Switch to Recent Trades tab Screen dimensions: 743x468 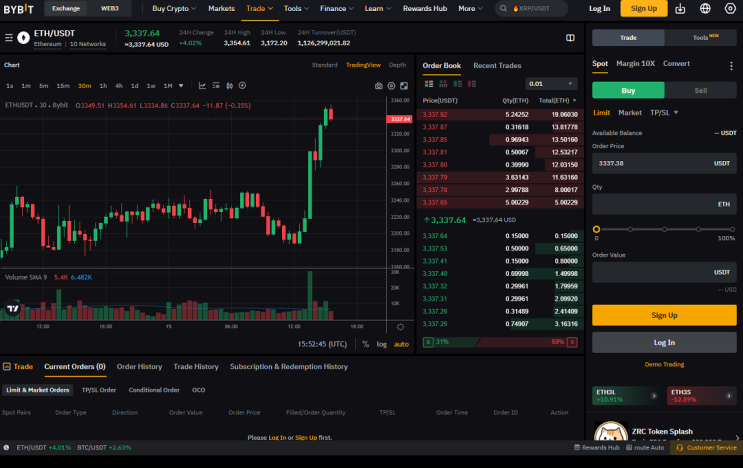click(497, 66)
